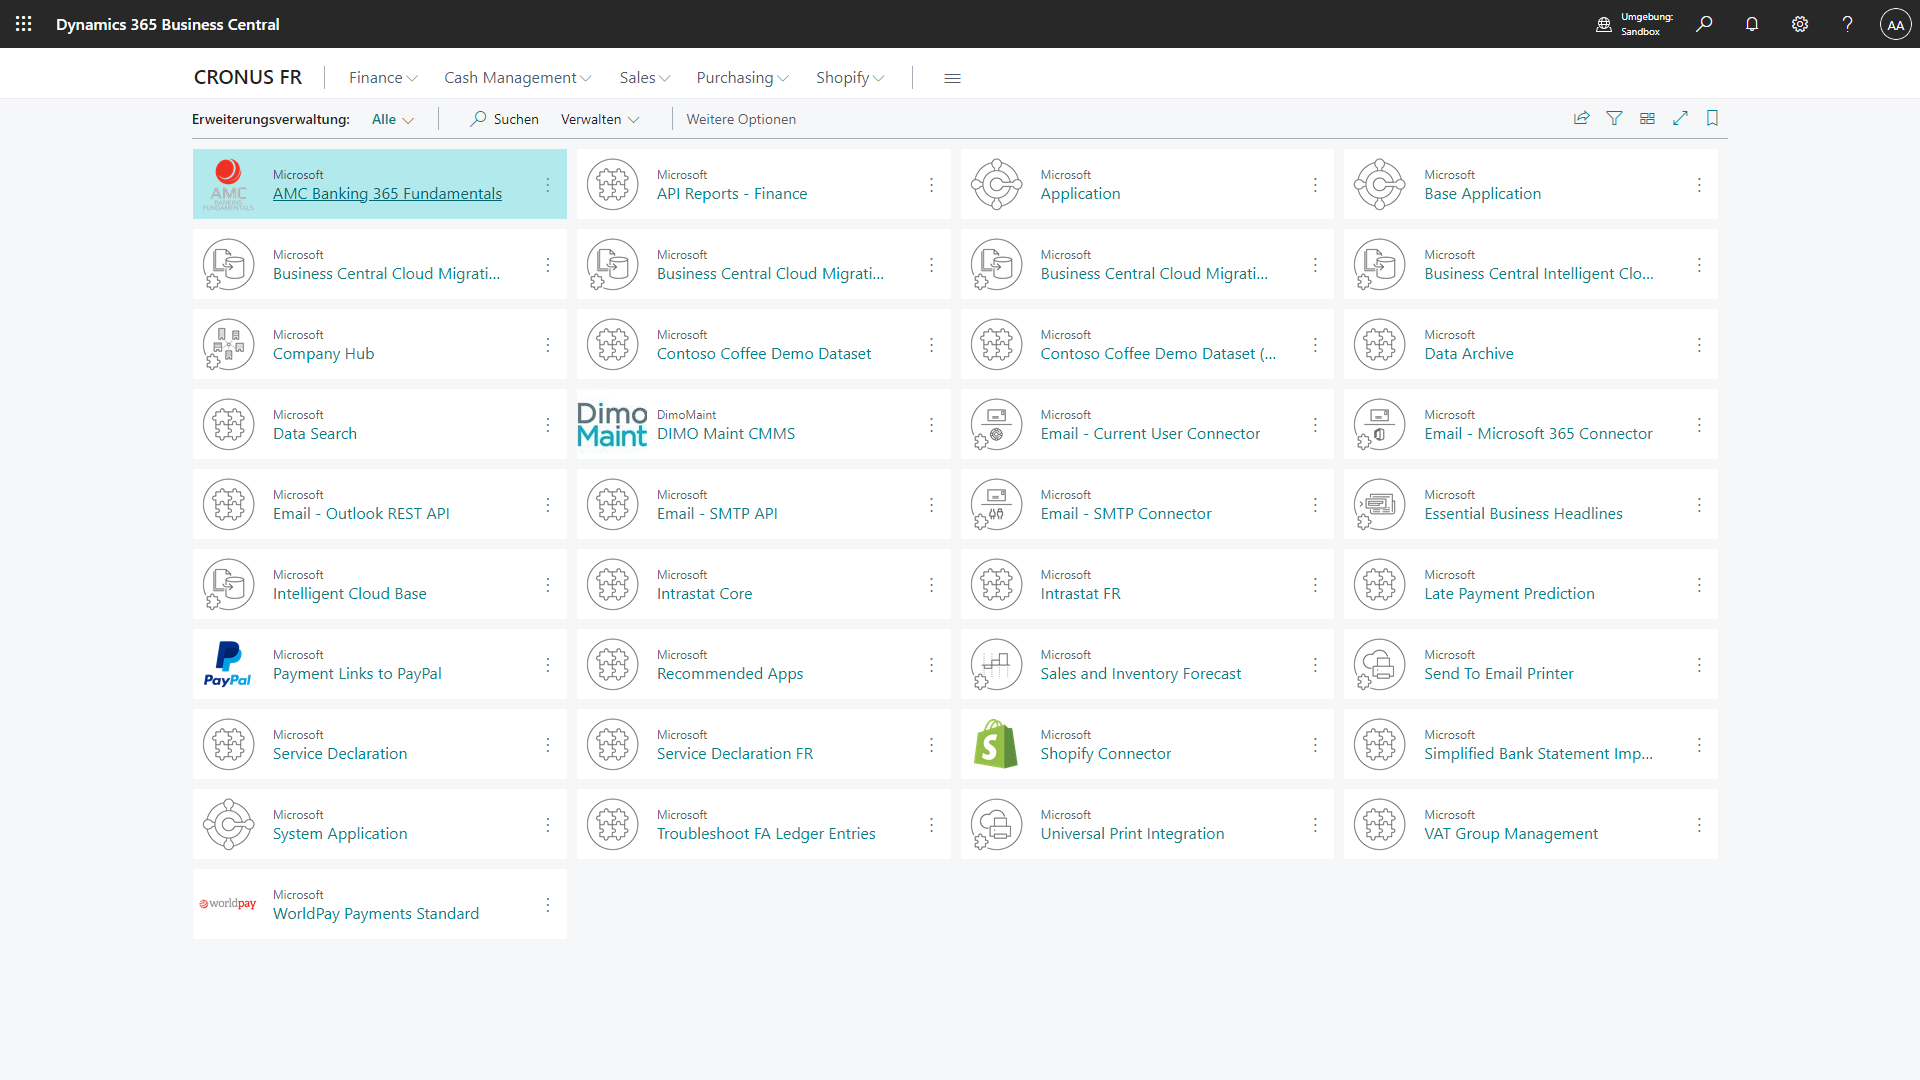Open the three-dot menu for Base Application
The width and height of the screenshot is (1920, 1080).
[x=1699, y=185]
